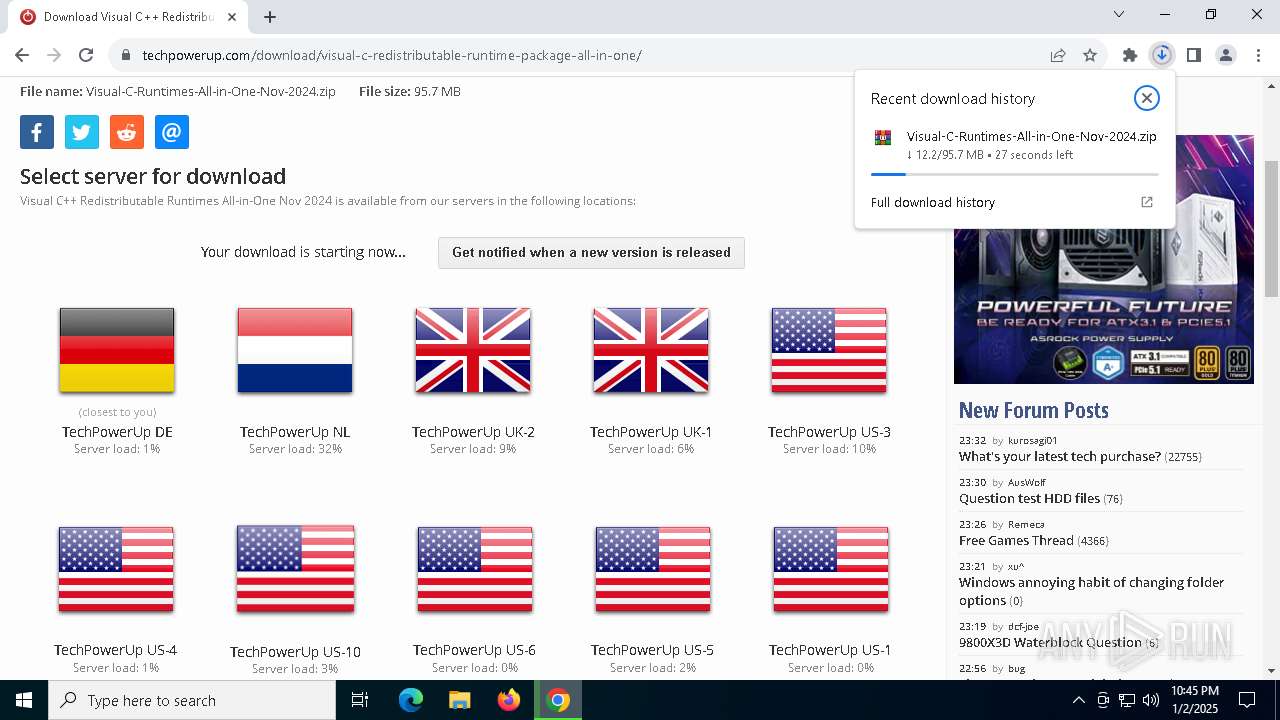Toggle the Chrome downloads icon
This screenshot has width=1280, height=720.
1161,55
